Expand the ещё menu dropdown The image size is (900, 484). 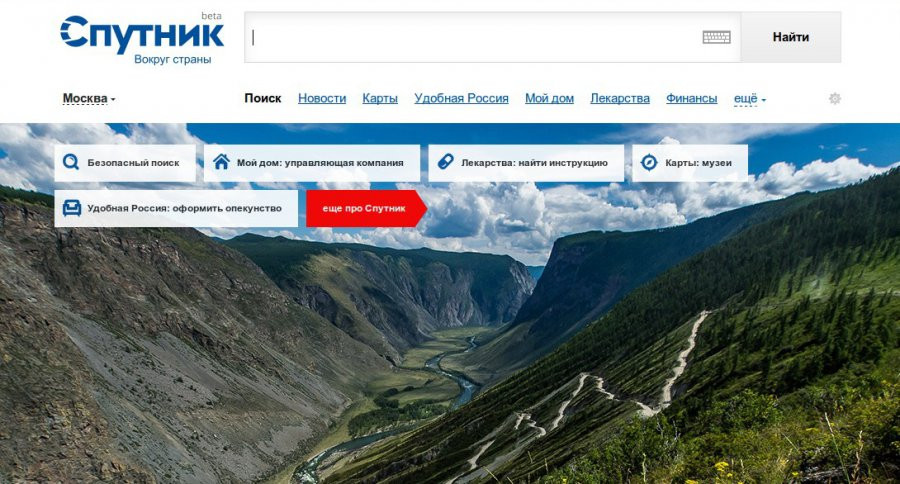[750, 99]
